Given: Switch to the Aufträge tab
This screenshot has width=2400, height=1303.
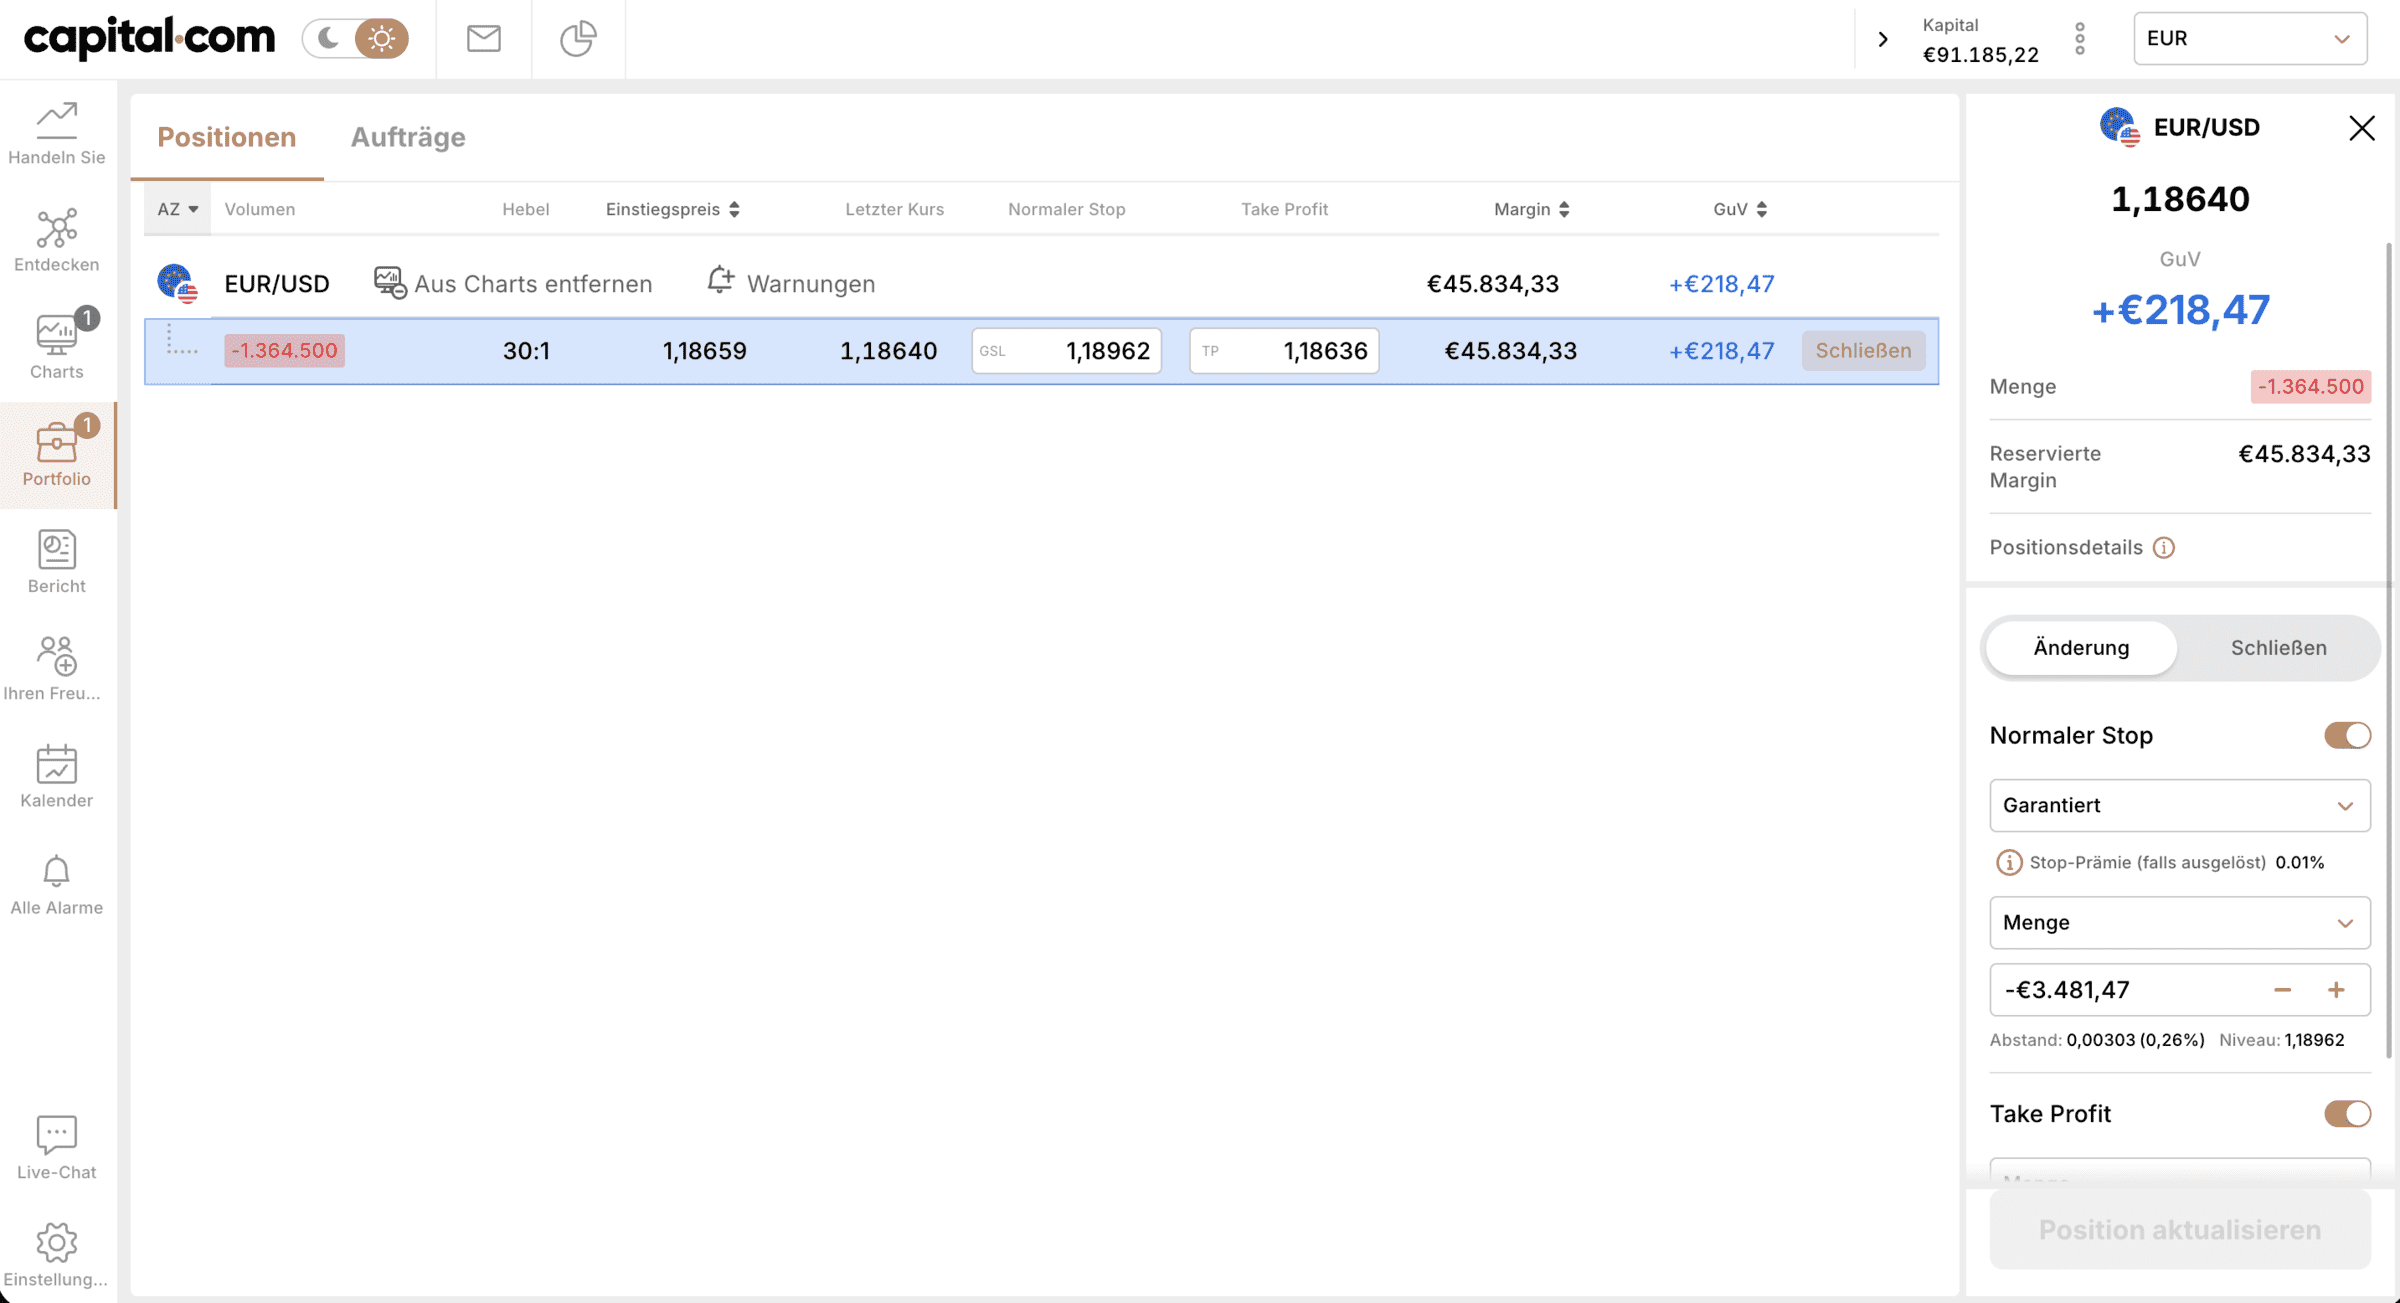Looking at the screenshot, I should (x=408, y=137).
